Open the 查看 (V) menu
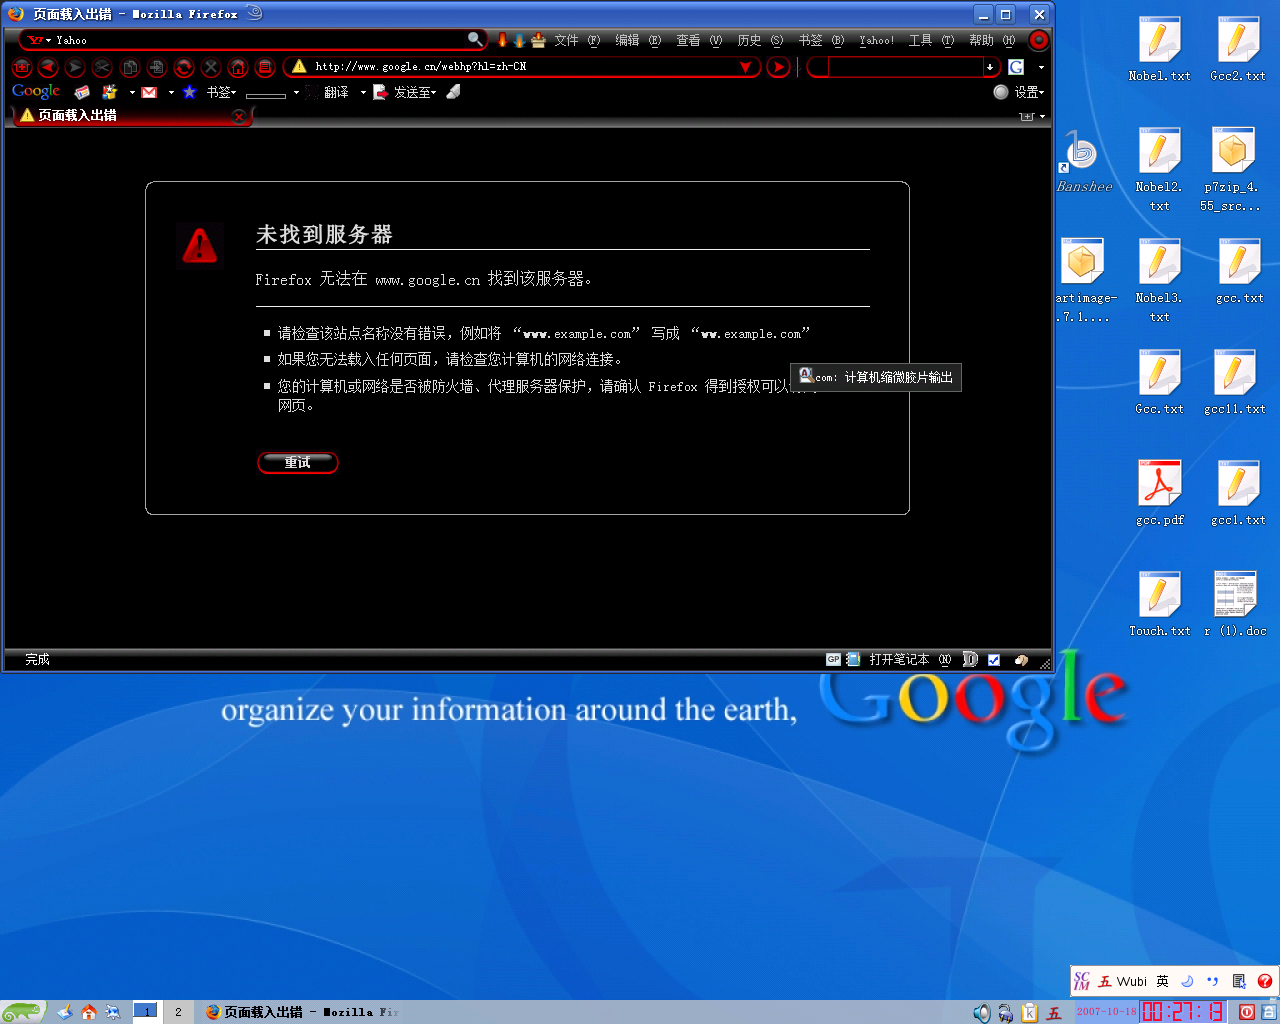Image resolution: width=1280 pixels, height=1024 pixels. point(699,40)
